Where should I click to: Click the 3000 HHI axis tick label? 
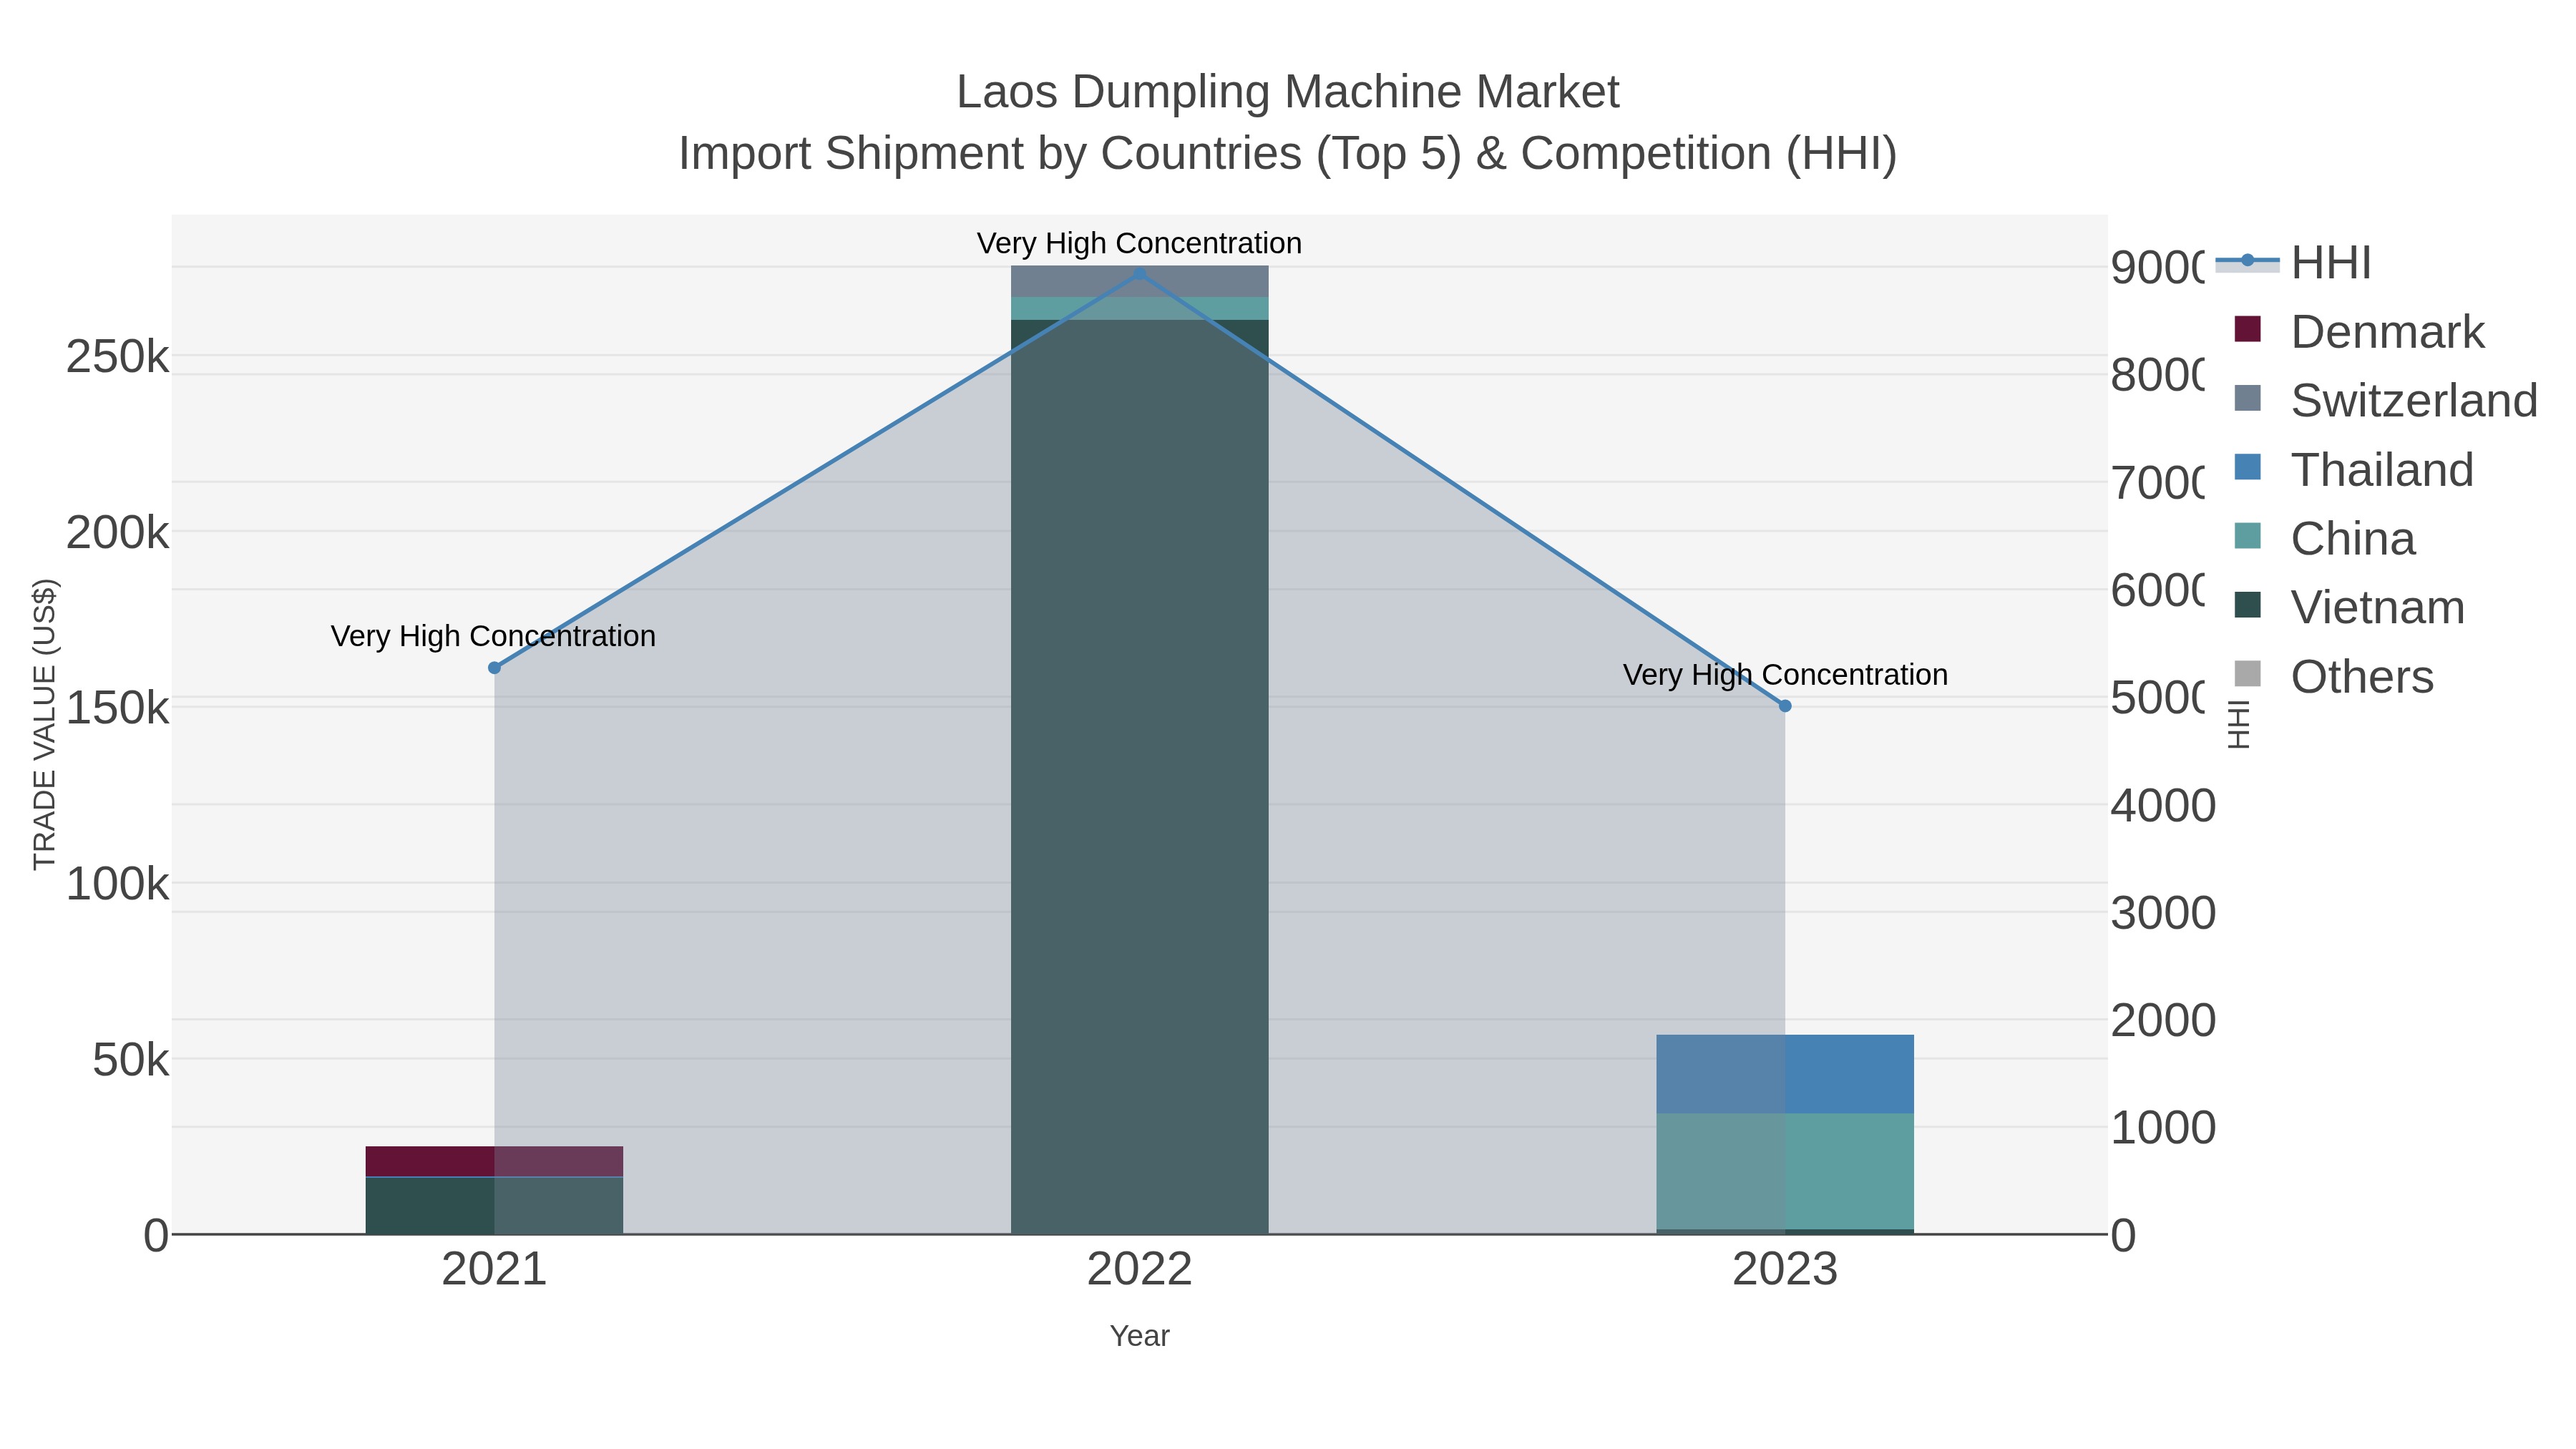coord(2163,913)
